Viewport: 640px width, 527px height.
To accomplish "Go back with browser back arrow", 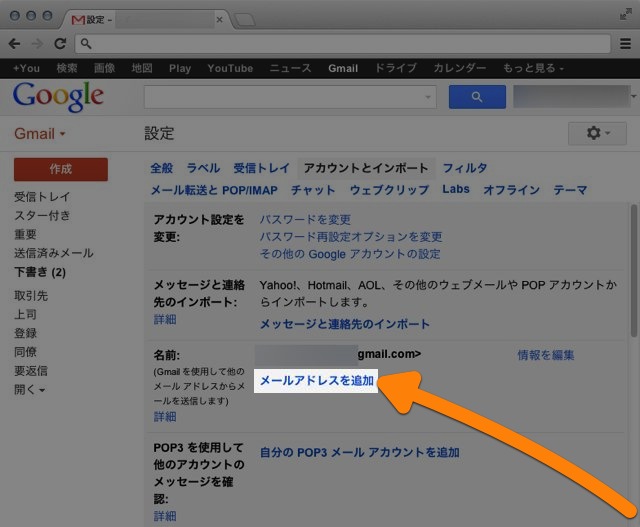I will pos(15,43).
